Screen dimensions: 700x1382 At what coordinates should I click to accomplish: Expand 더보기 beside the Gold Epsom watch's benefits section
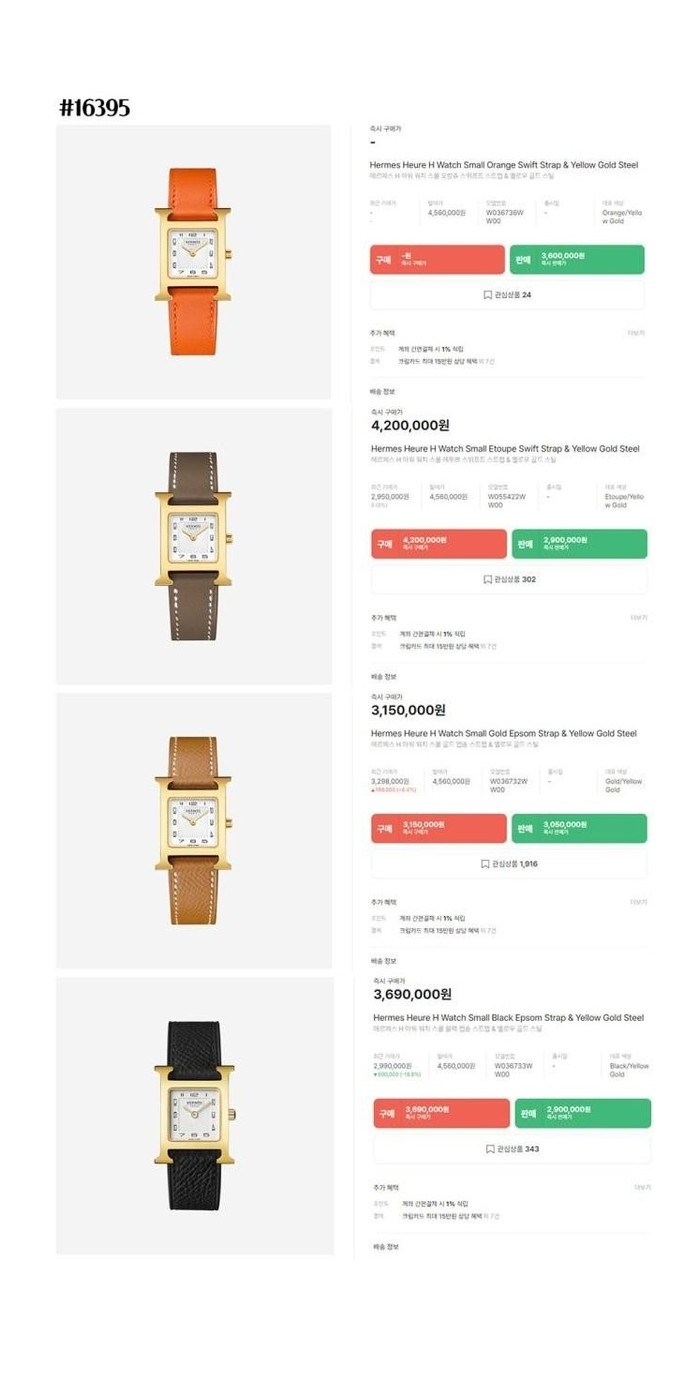[x=638, y=902]
